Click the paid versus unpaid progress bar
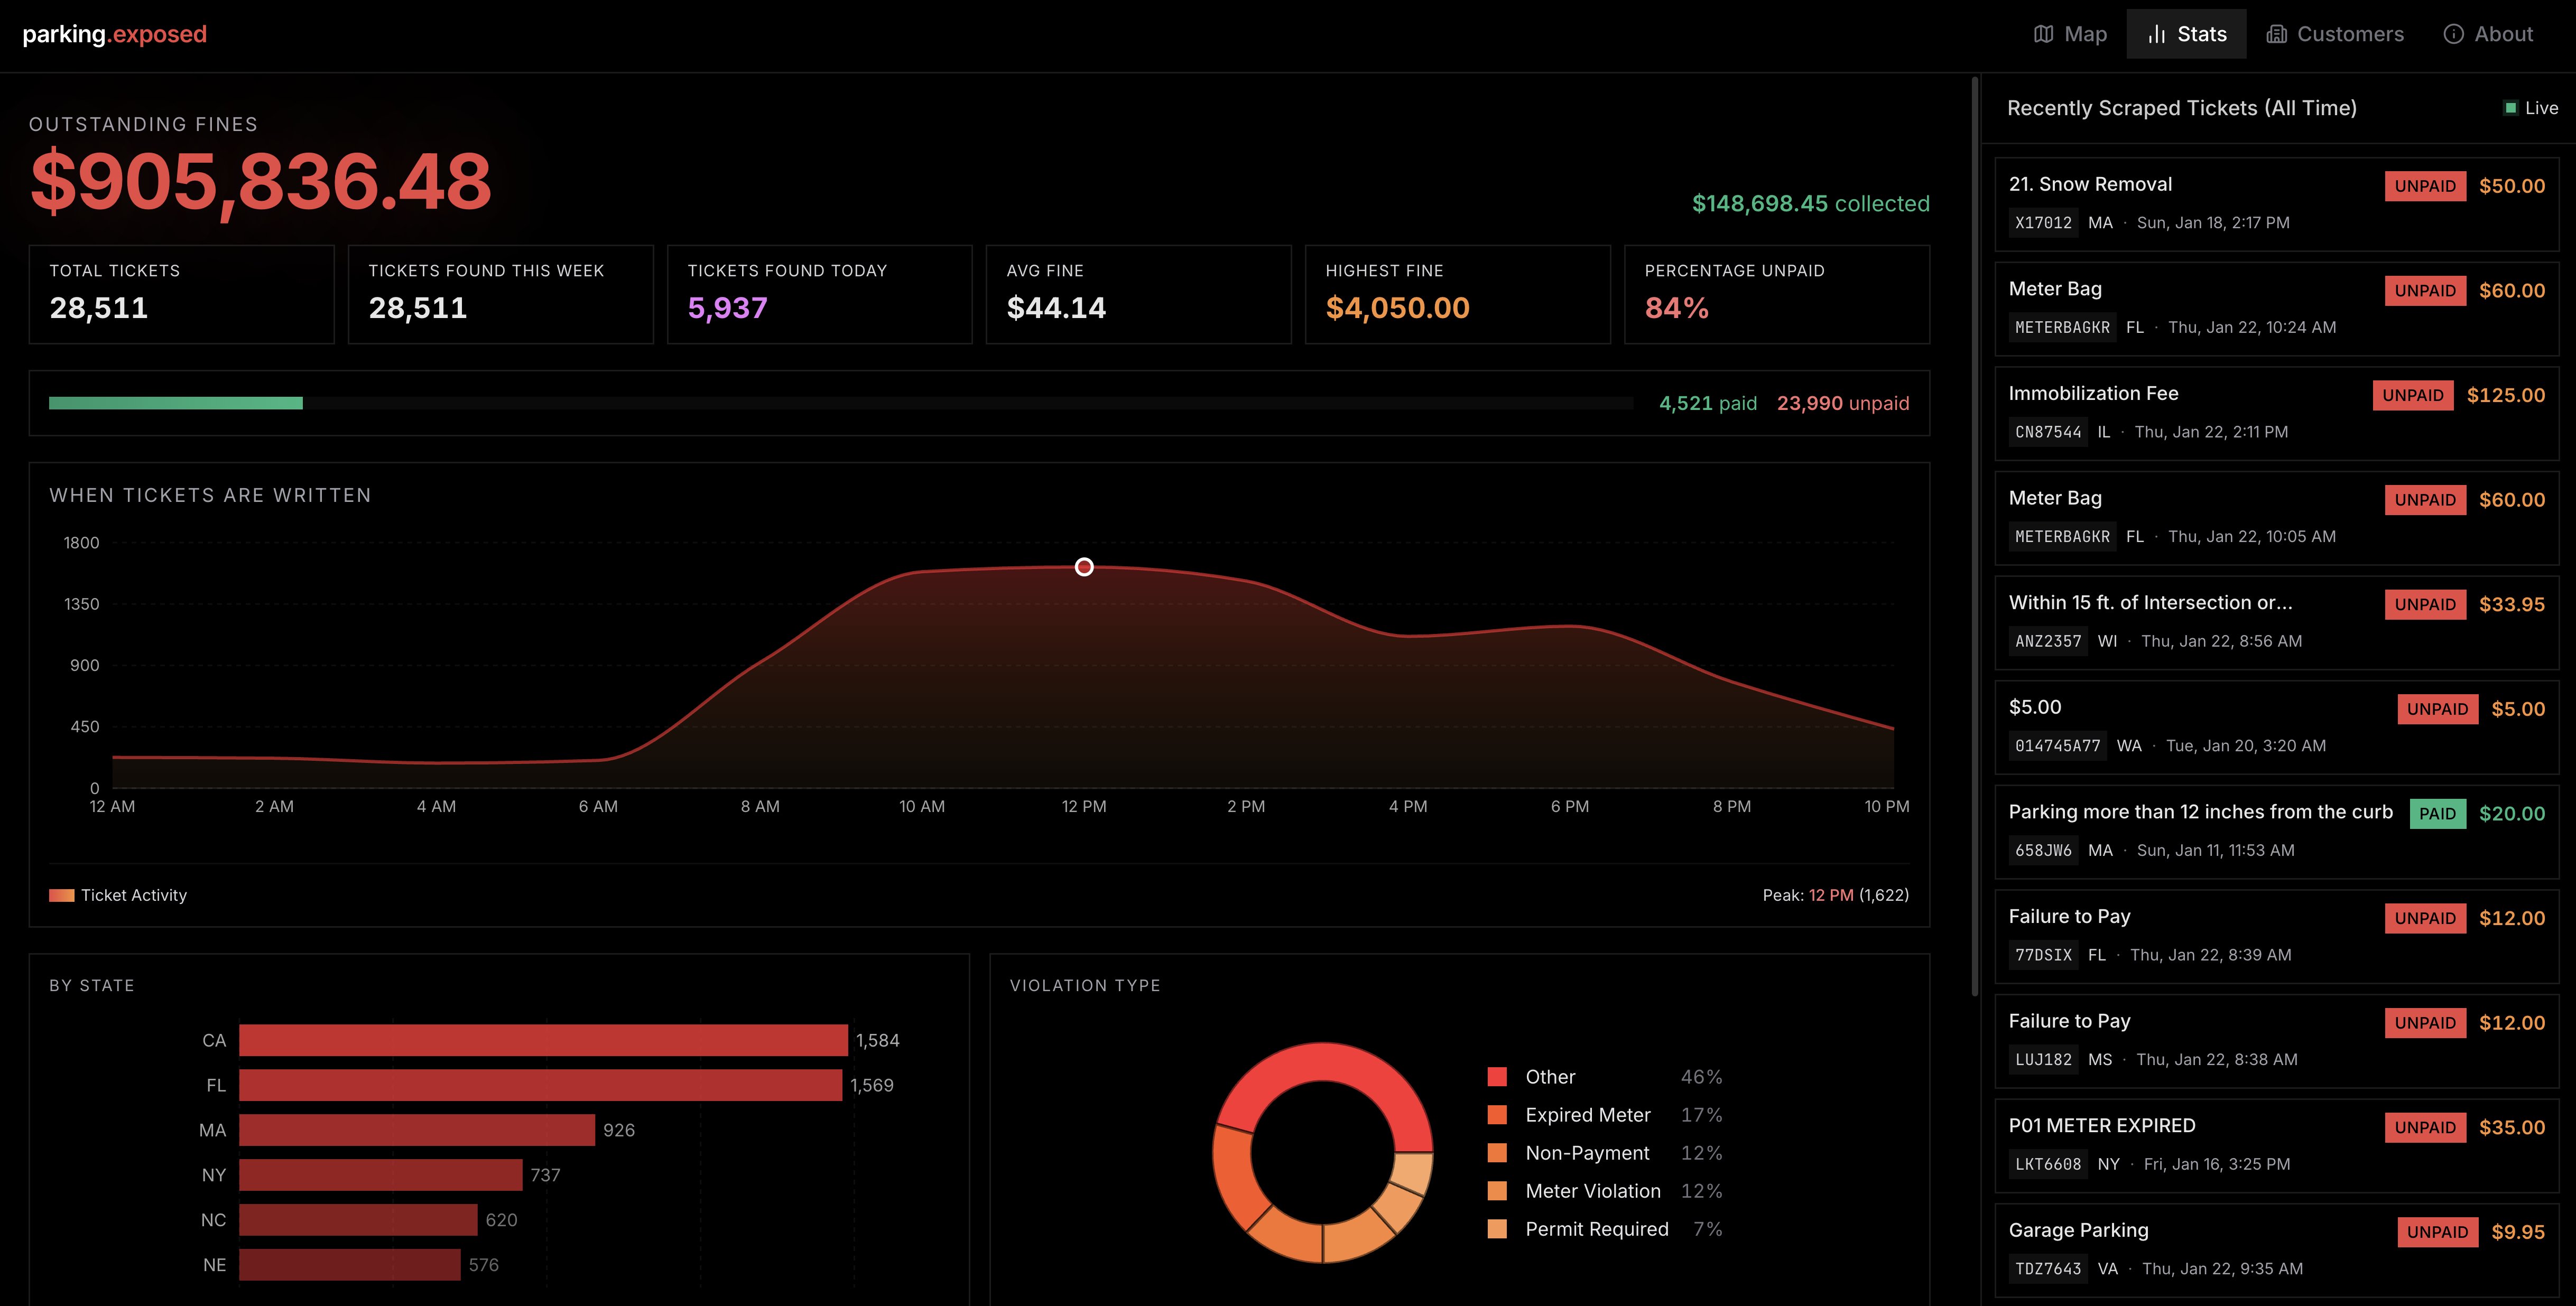 pyautogui.click(x=840, y=403)
